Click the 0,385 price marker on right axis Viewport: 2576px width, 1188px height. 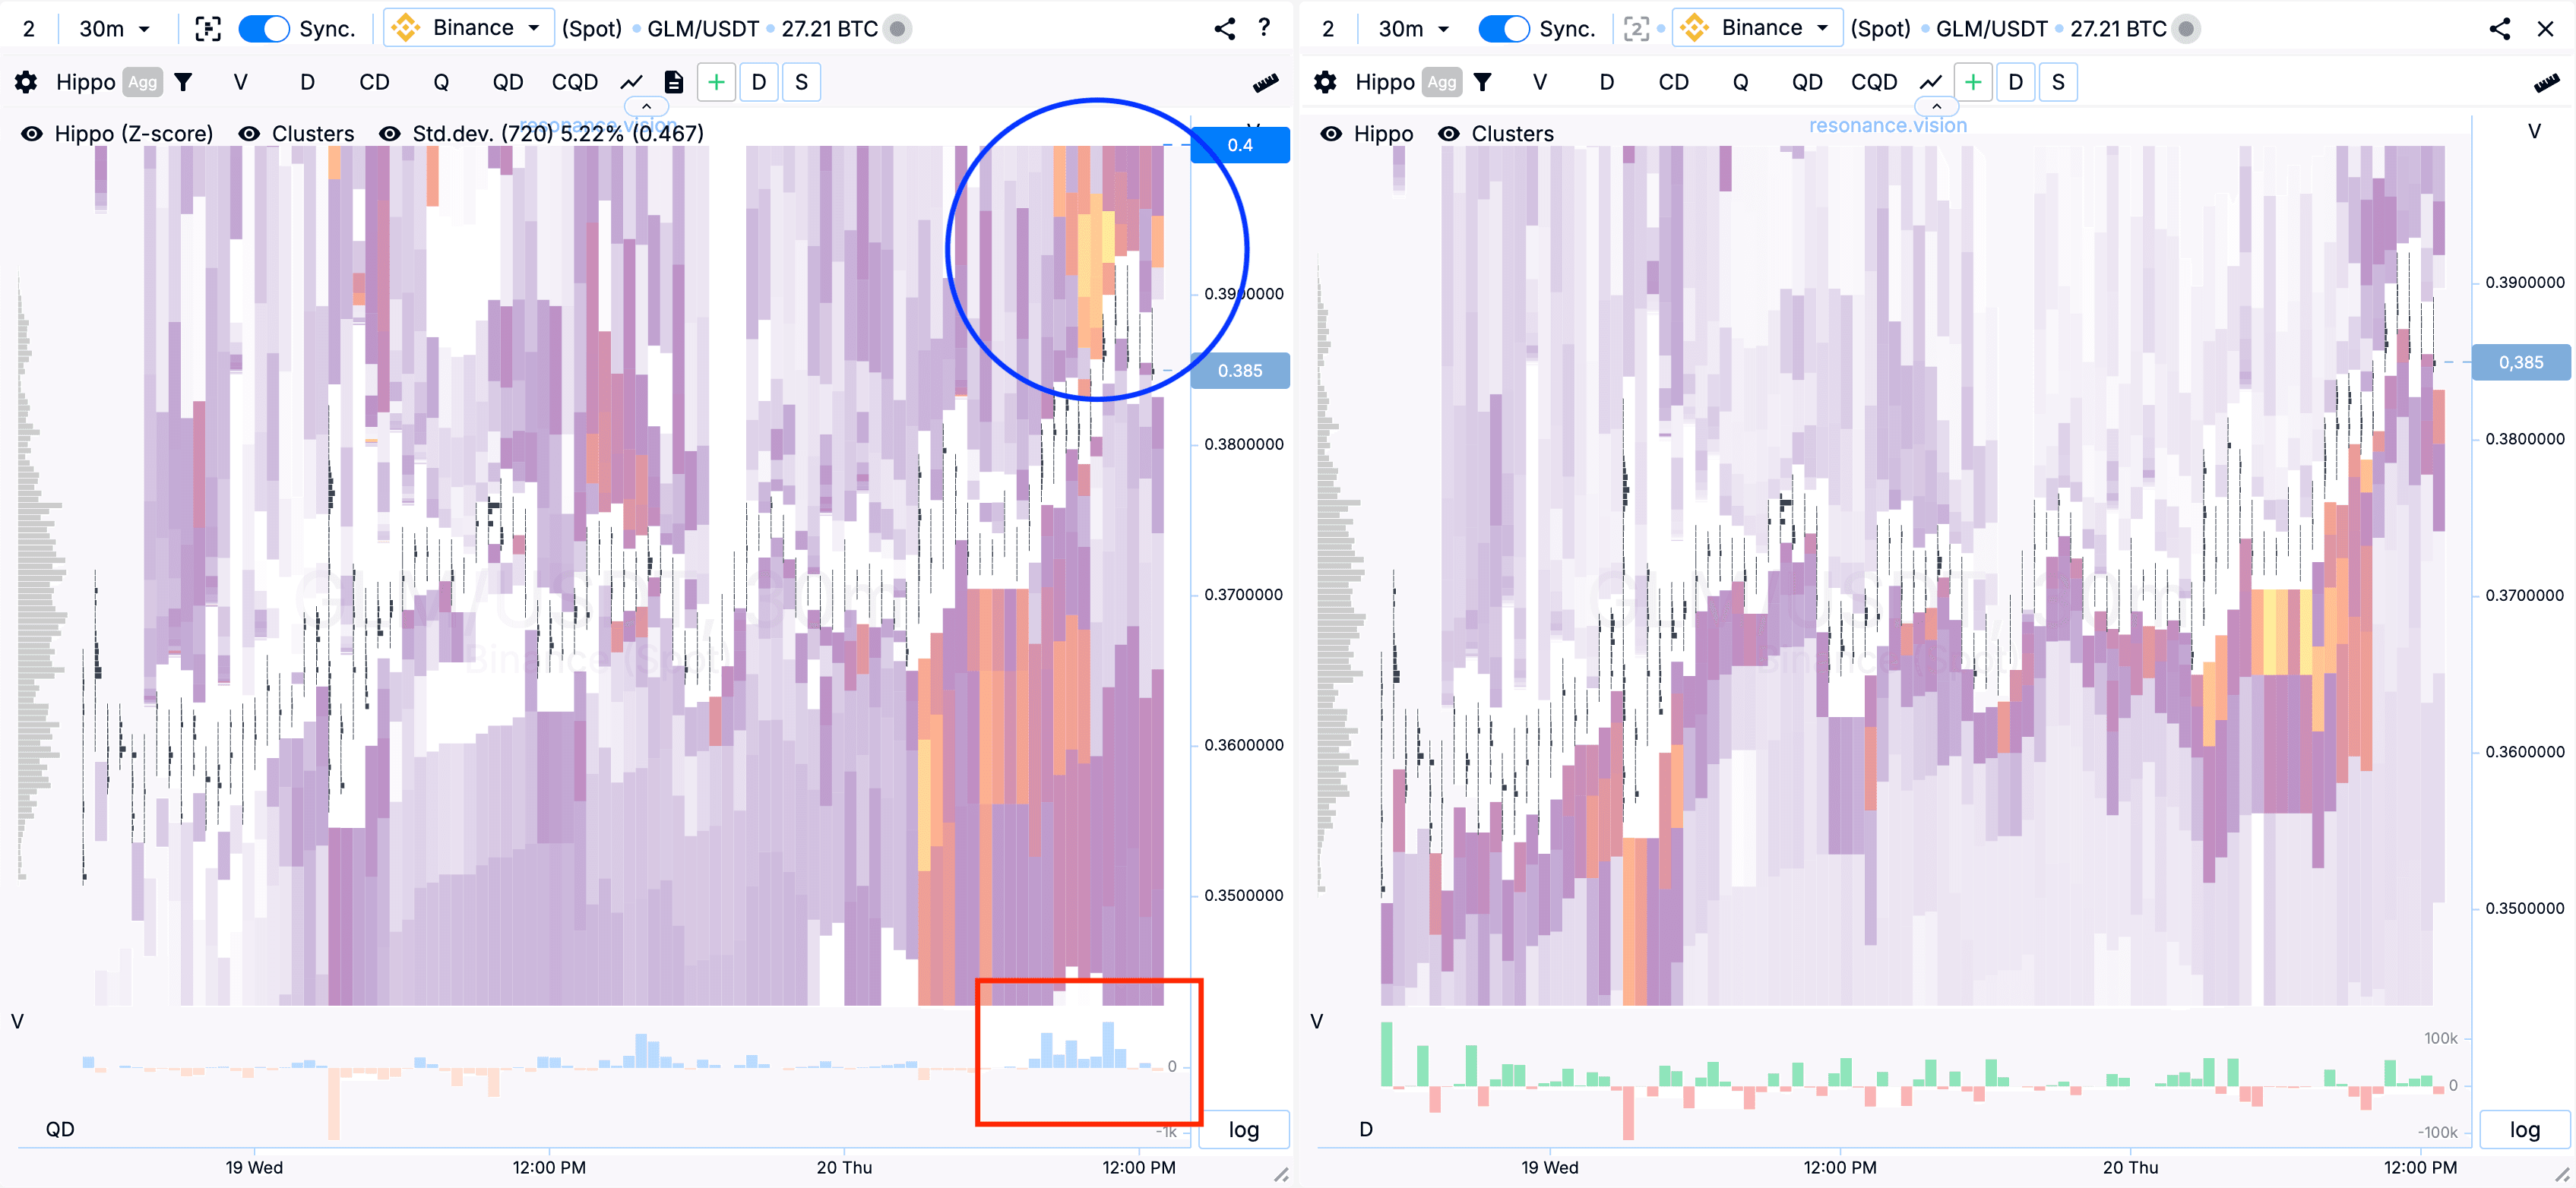[2521, 362]
